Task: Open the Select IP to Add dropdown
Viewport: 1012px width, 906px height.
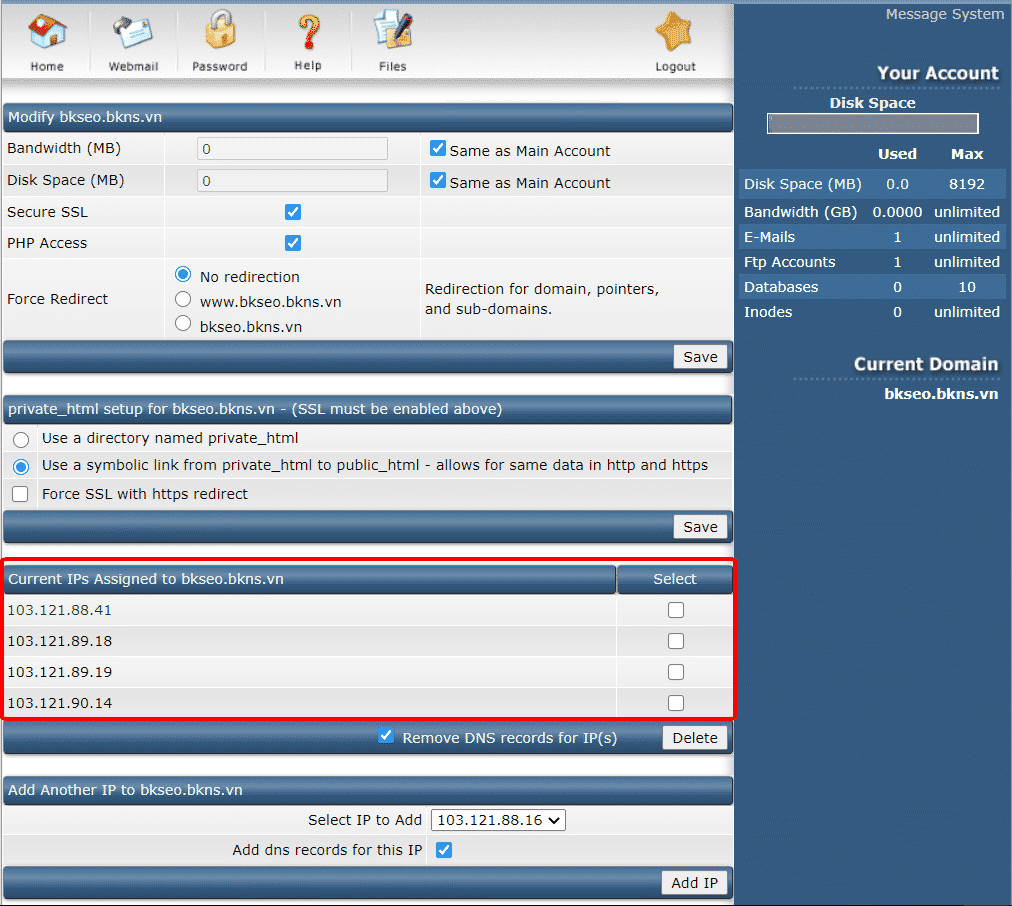Action: pyautogui.click(x=498, y=820)
